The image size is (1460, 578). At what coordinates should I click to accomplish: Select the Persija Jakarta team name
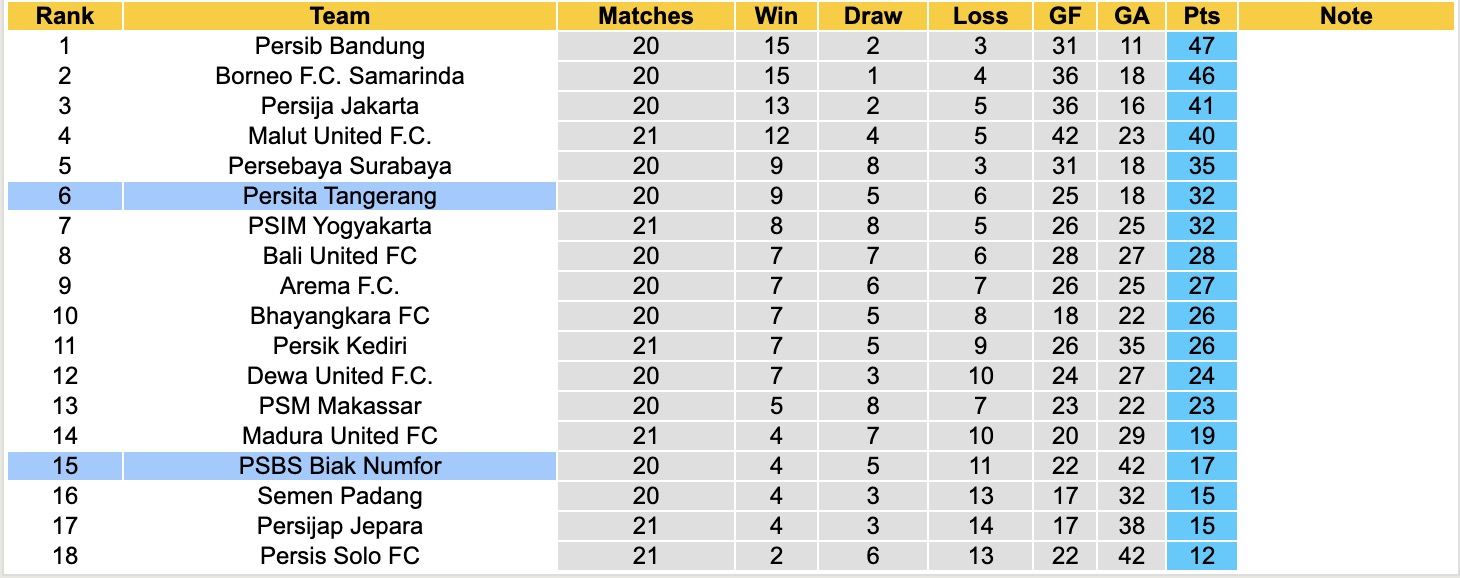(x=340, y=106)
